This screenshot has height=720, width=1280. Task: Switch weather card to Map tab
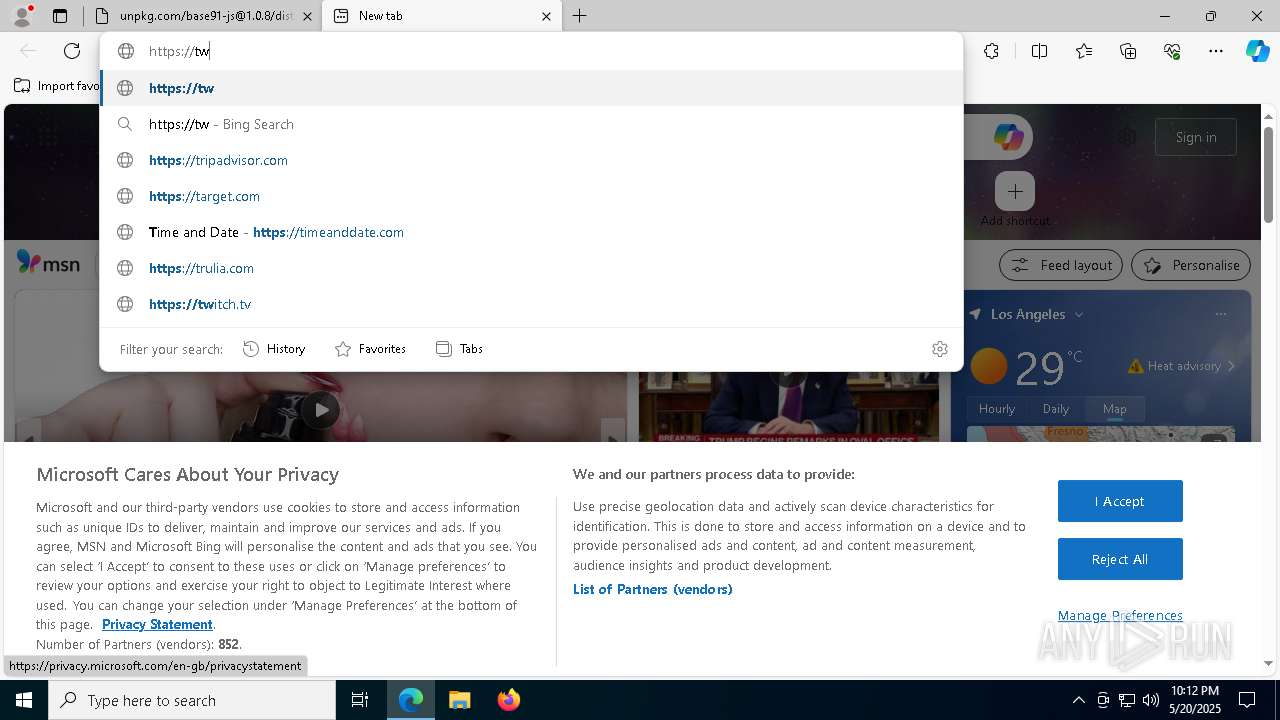[1115, 409]
